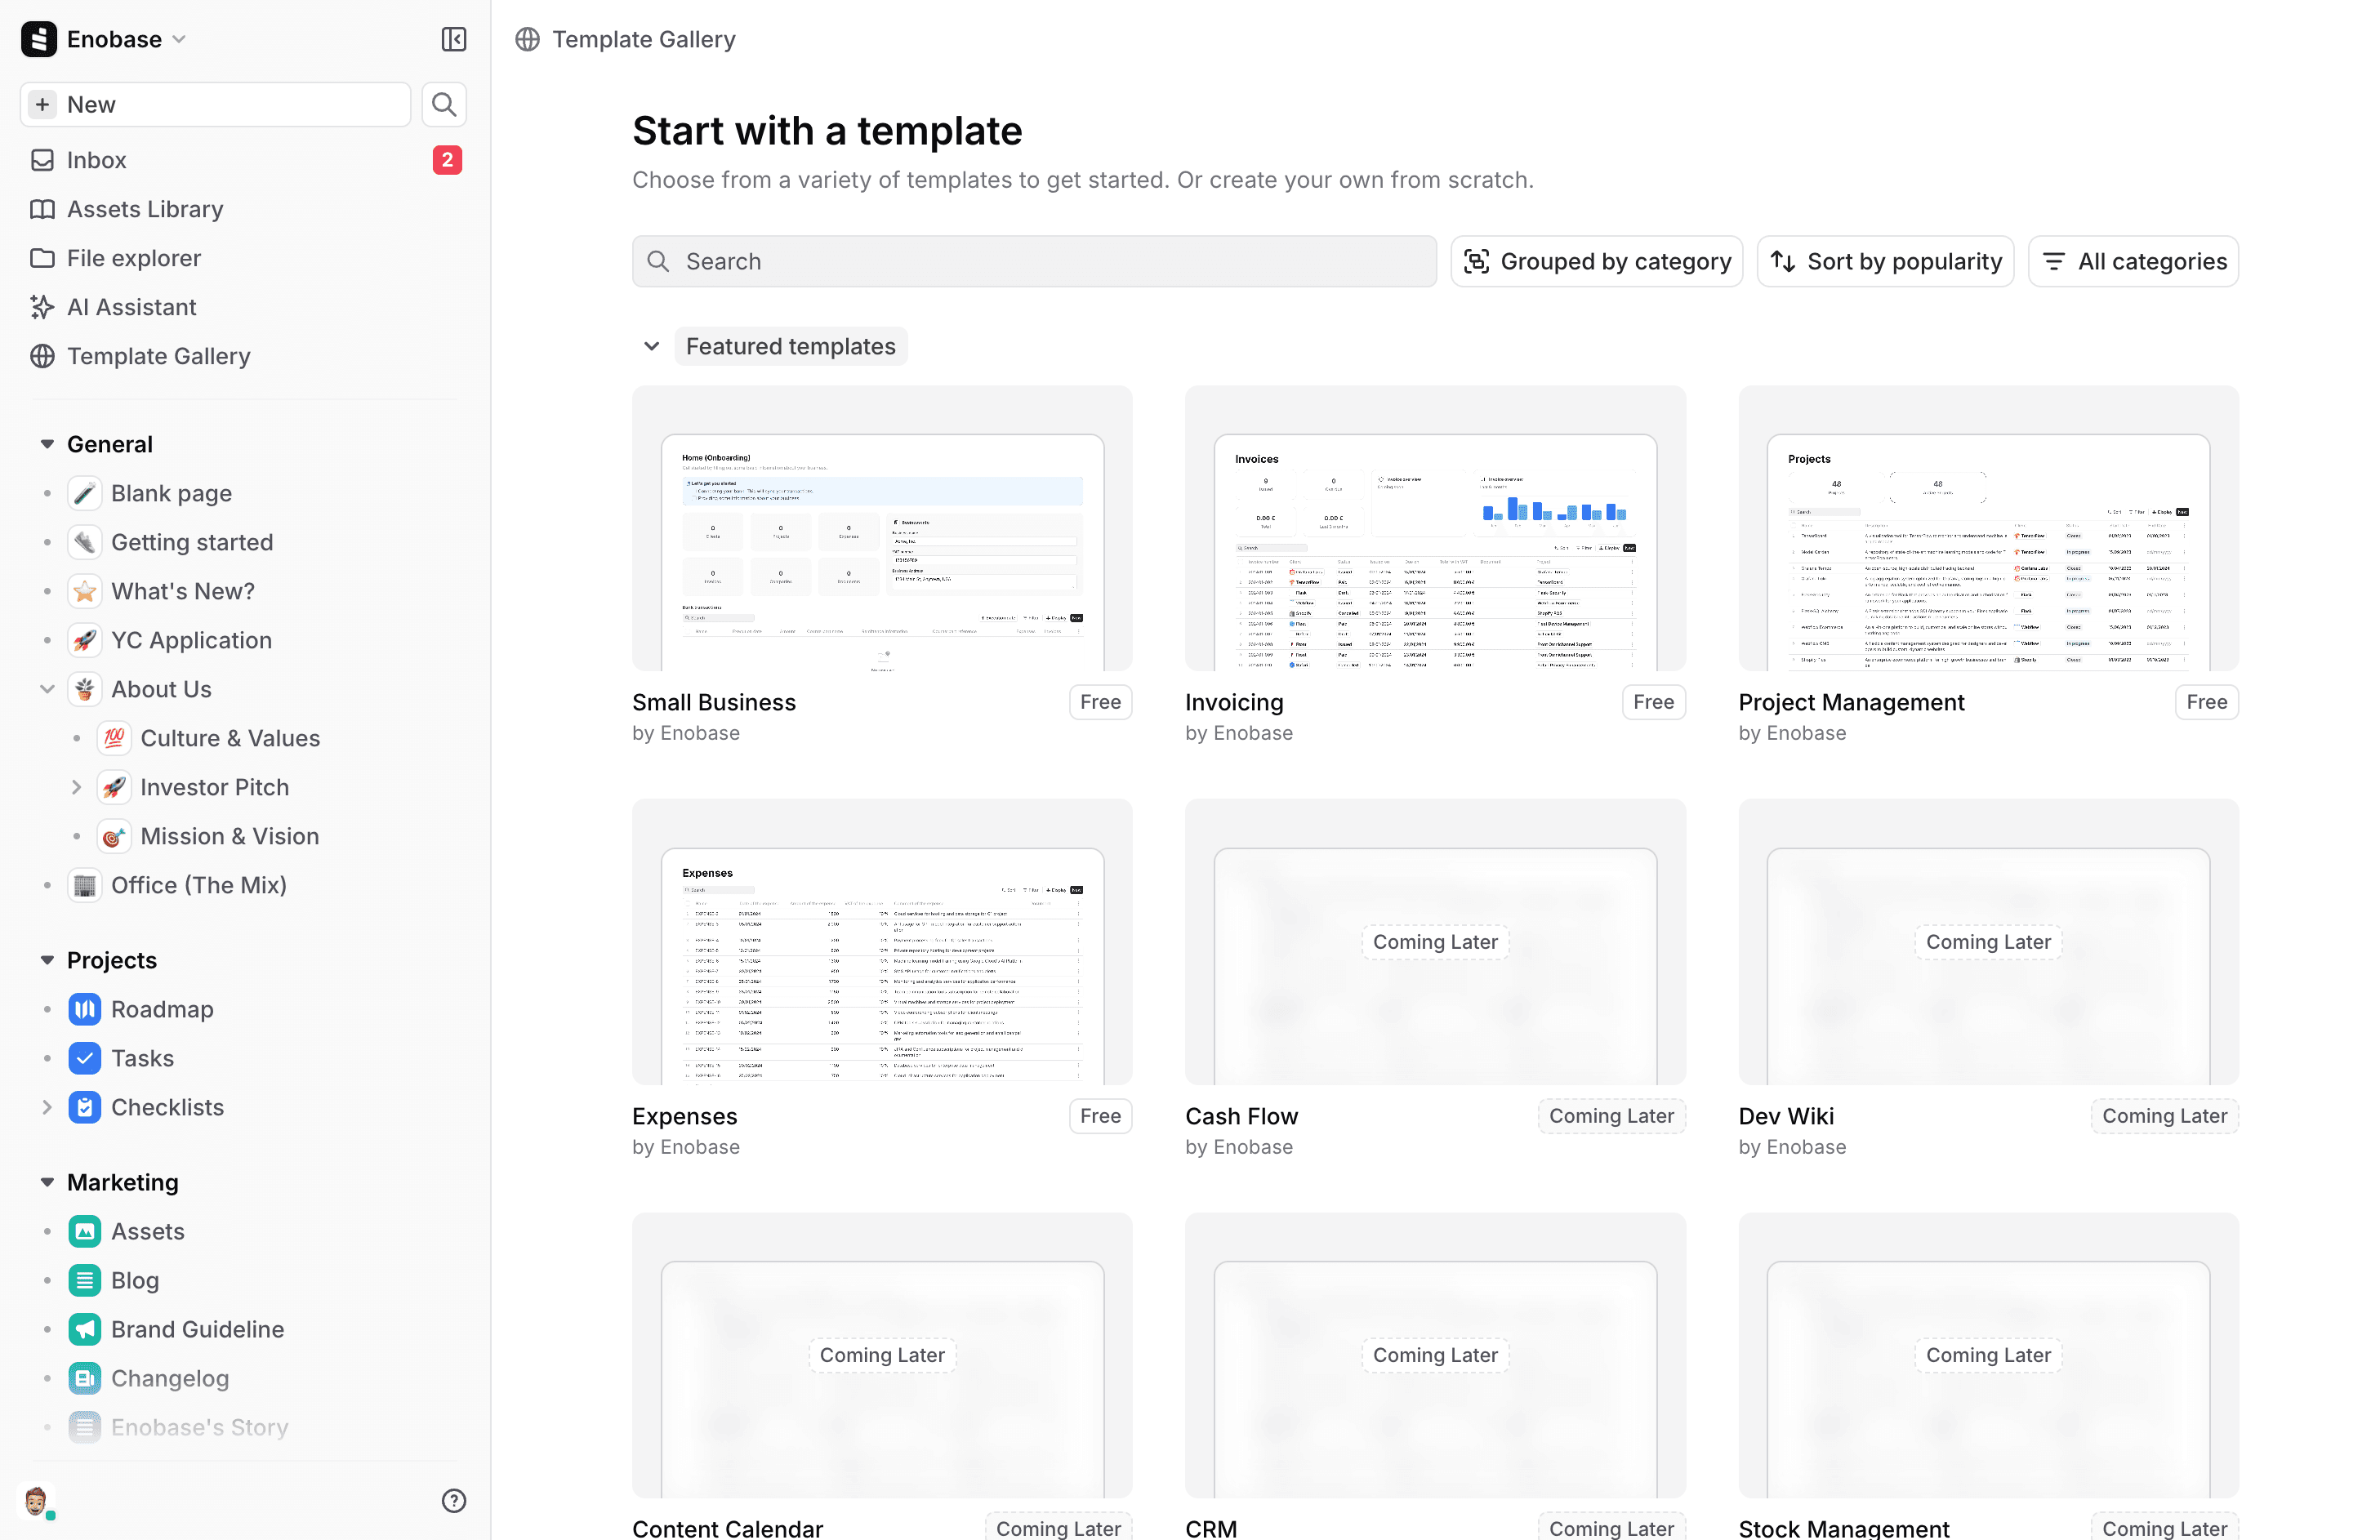Open the AI Assistant from the sidebar
The width and height of the screenshot is (2380, 1540).
[x=130, y=307]
